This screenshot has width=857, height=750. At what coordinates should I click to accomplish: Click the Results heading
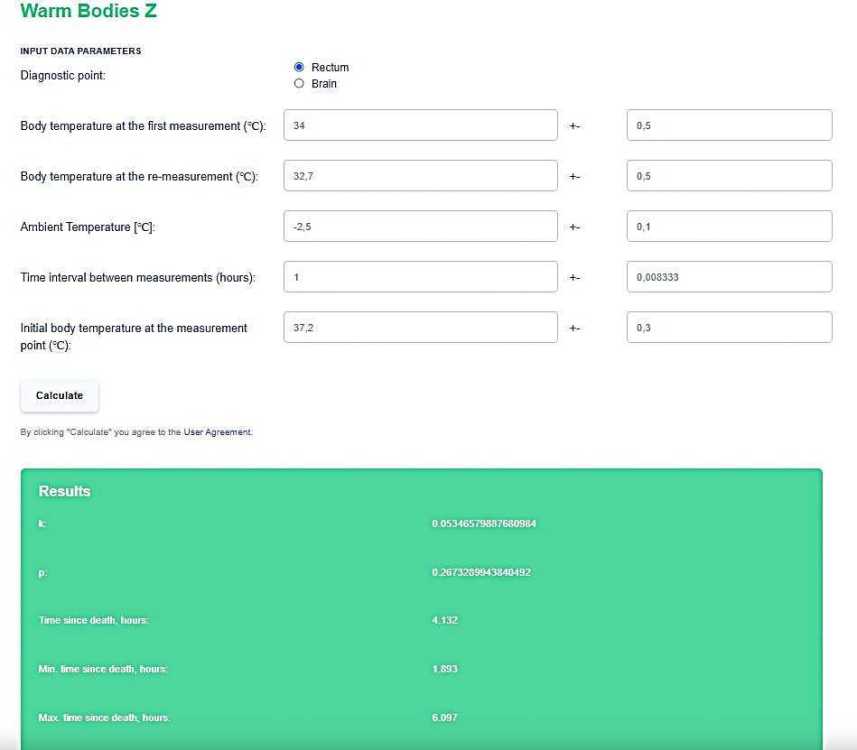pyautogui.click(x=64, y=491)
